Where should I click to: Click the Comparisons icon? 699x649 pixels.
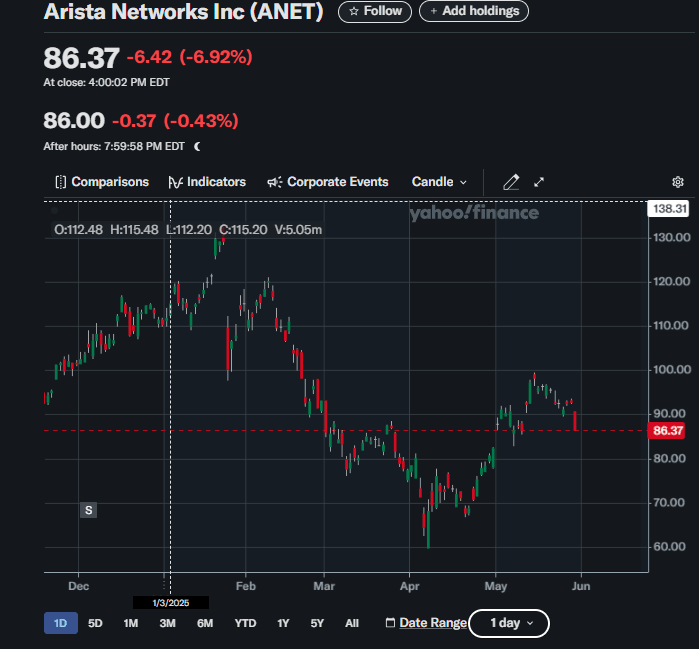point(60,182)
